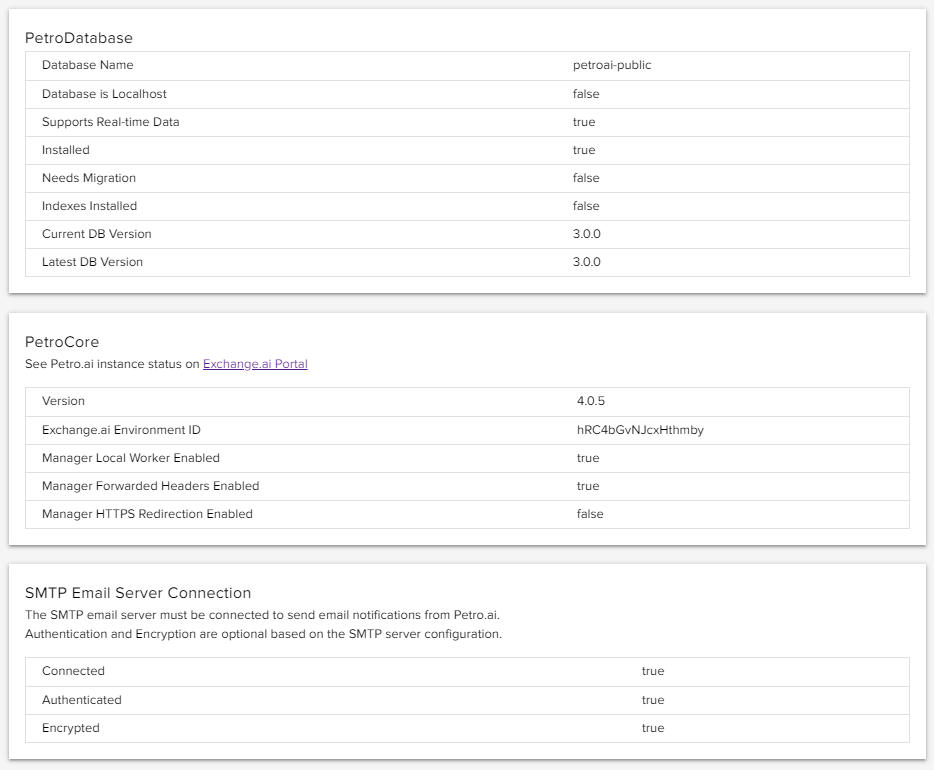Image resolution: width=934 pixels, height=770 pixels.
Task: Click the Manager Forwarded Headers Enabled label
Action: 150,486
